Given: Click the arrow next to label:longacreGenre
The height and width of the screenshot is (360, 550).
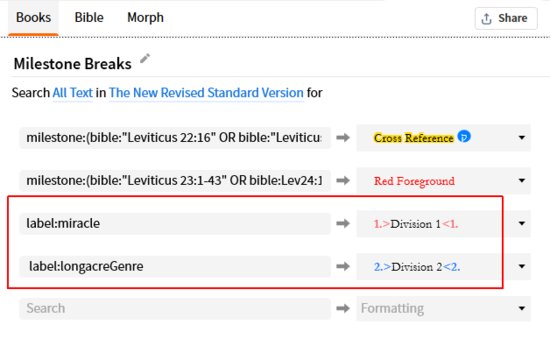Looking at the screenshot, I should pyautogui.click(x=343, y=266).
